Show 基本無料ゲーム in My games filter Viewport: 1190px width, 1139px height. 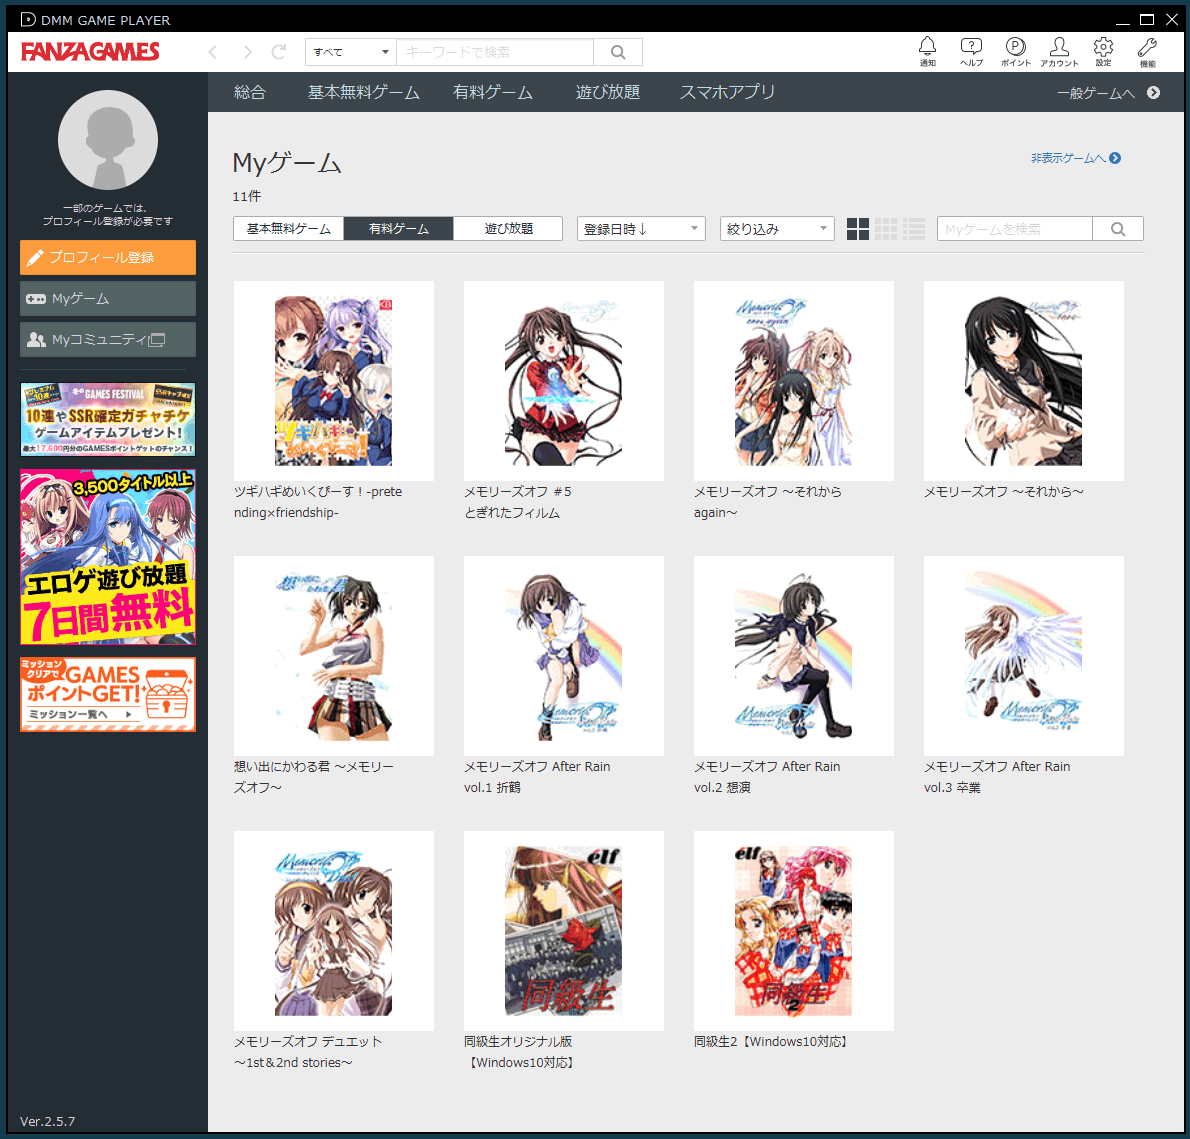pyautogui.click(x=288, y=228)
